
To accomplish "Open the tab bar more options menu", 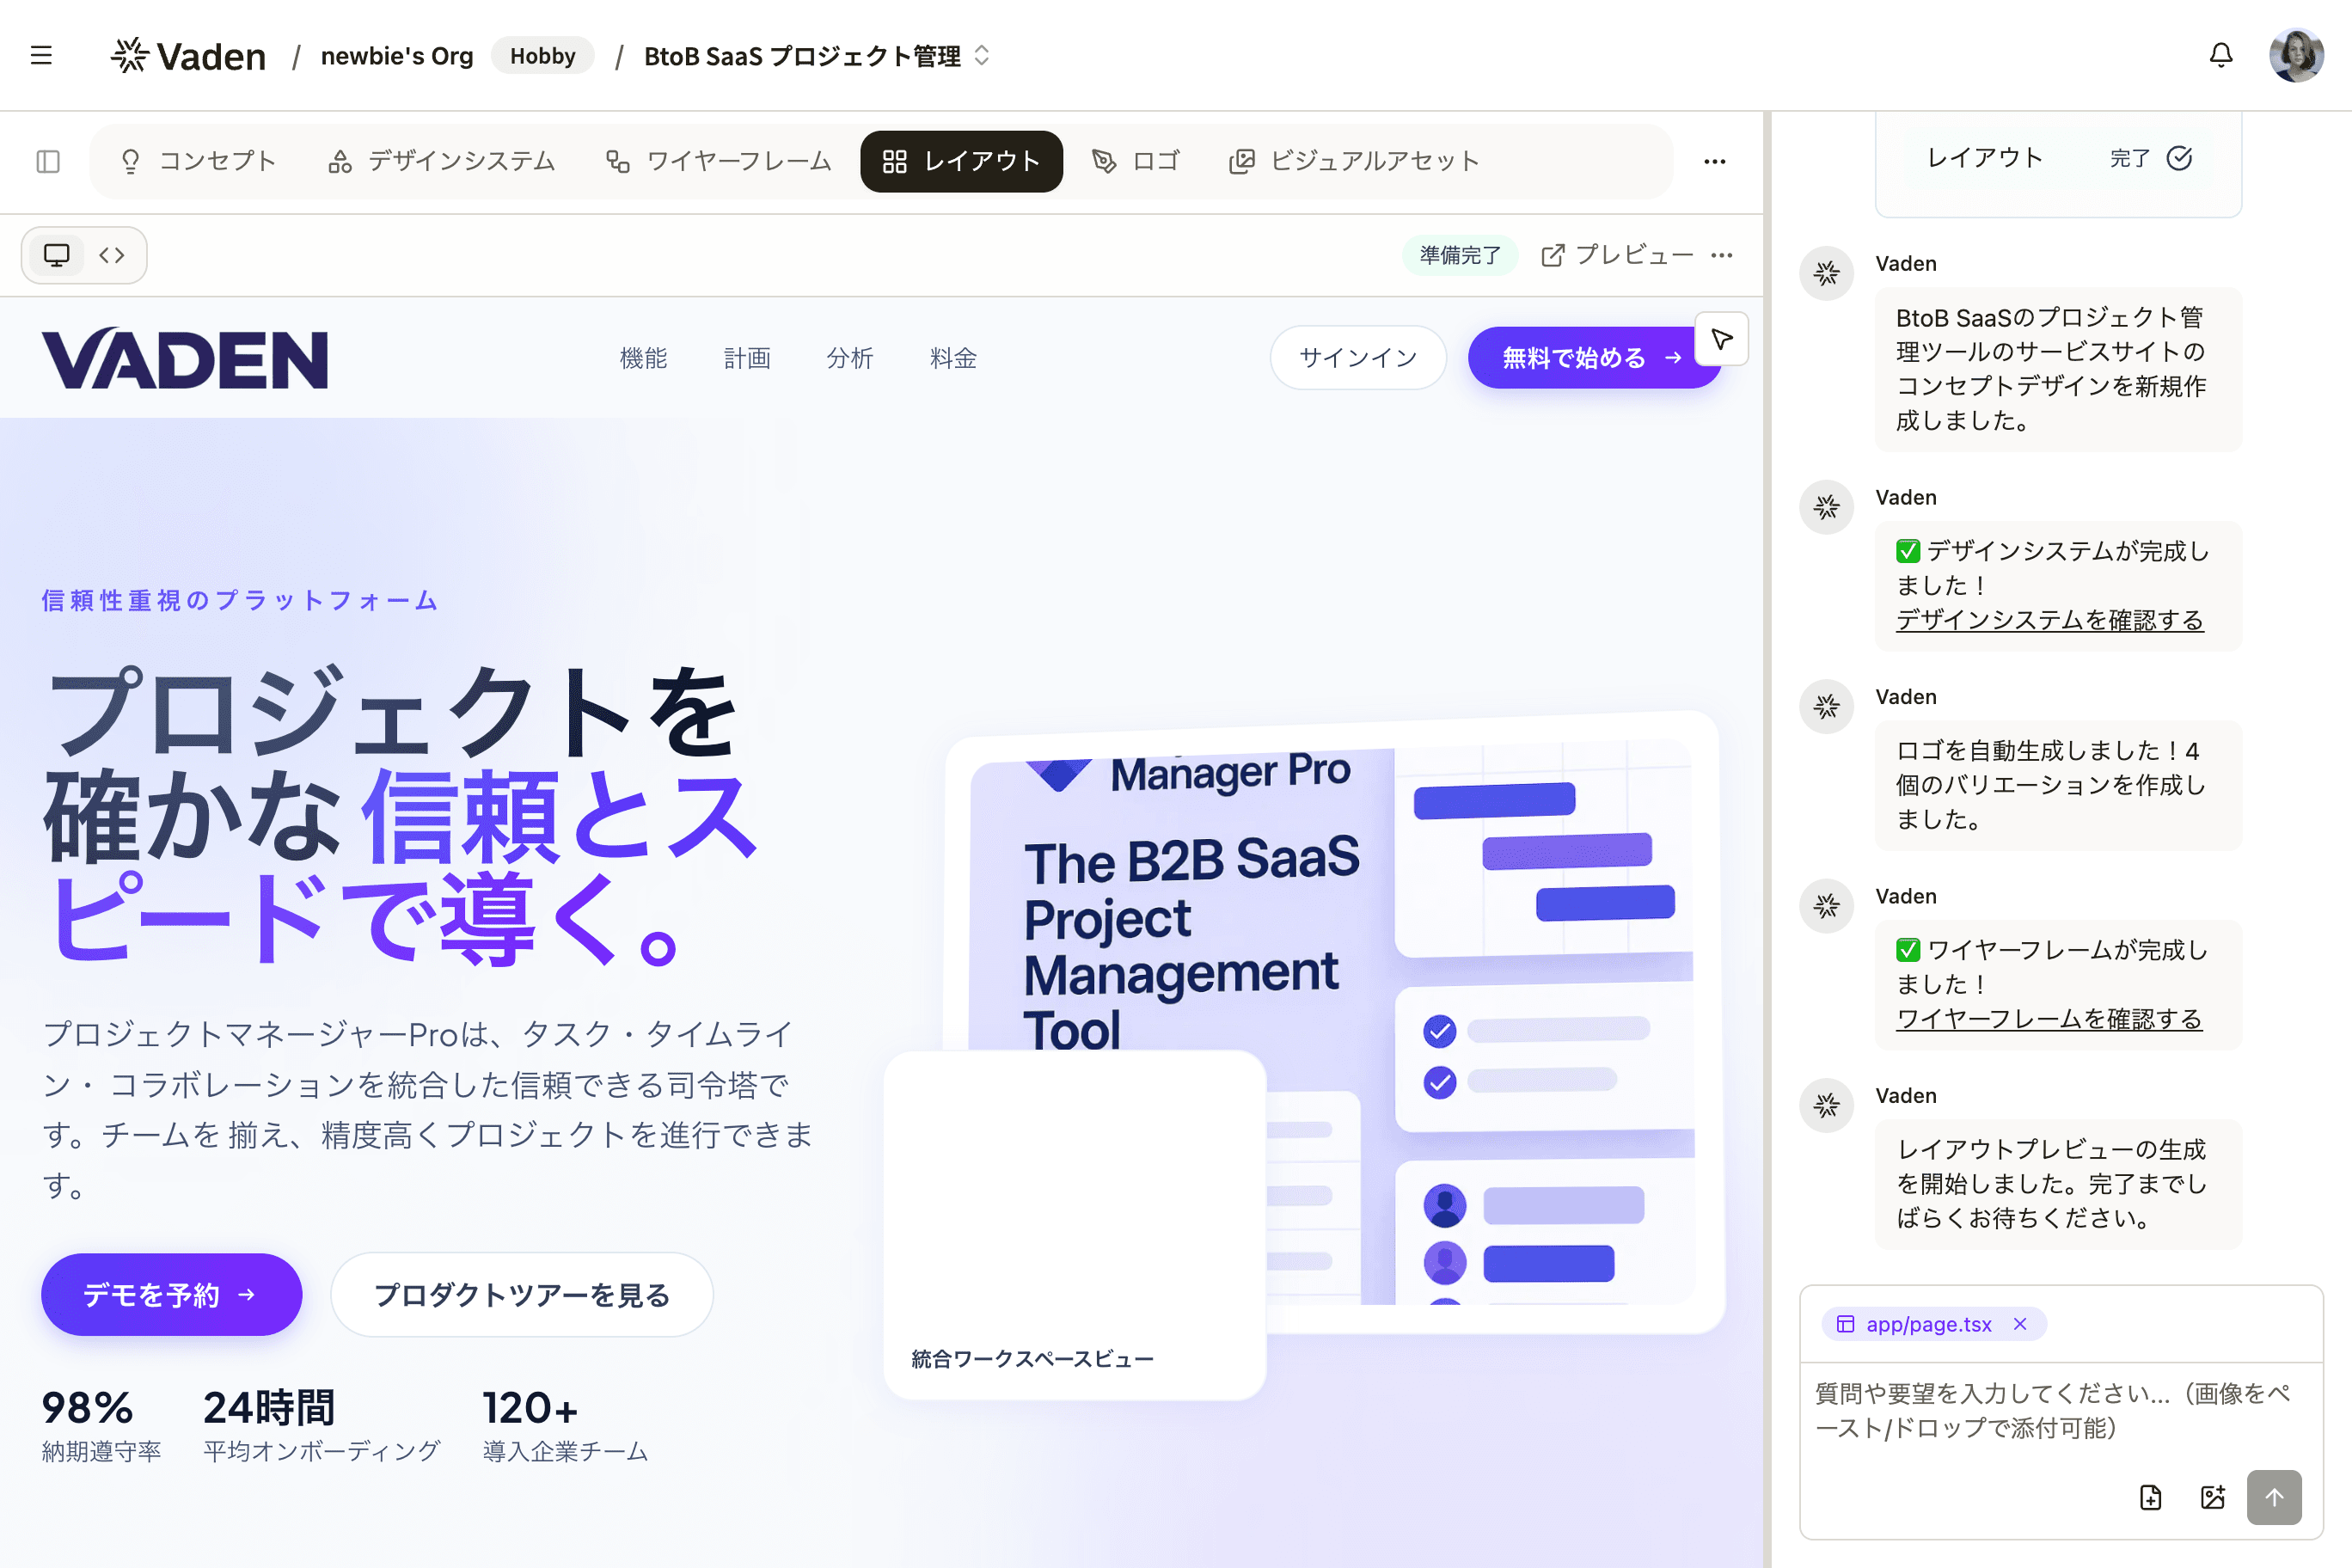I will point(1714,161).
